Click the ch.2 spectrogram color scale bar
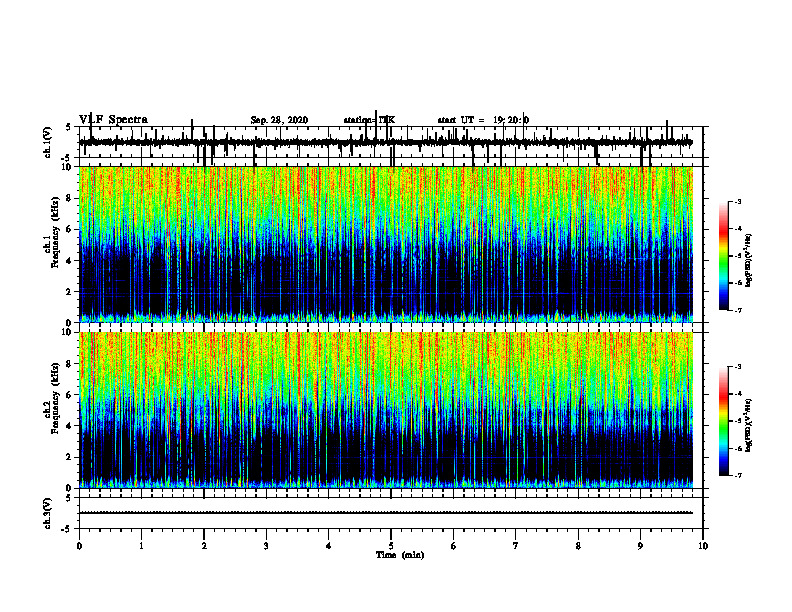This screenshot has height=612, width=792. [724, 421]
